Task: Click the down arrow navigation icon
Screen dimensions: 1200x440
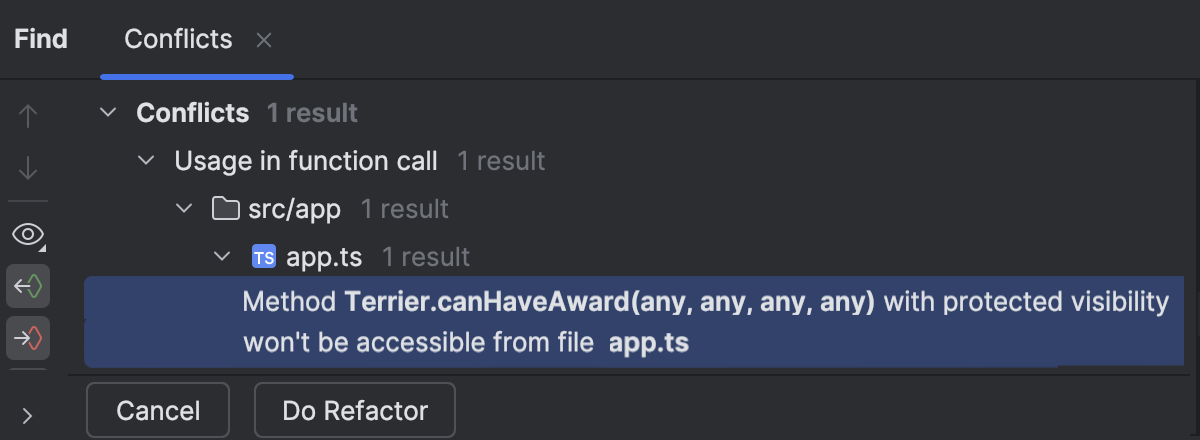Action: pyautogui.click(x=28, y=168)
